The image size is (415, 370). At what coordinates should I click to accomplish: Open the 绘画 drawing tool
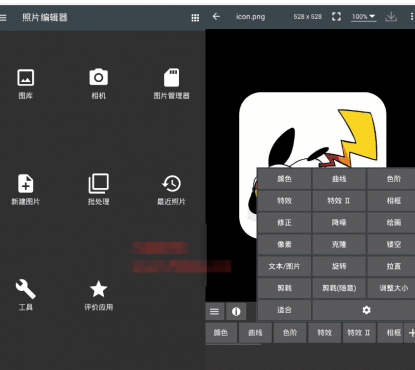[393, 223]
